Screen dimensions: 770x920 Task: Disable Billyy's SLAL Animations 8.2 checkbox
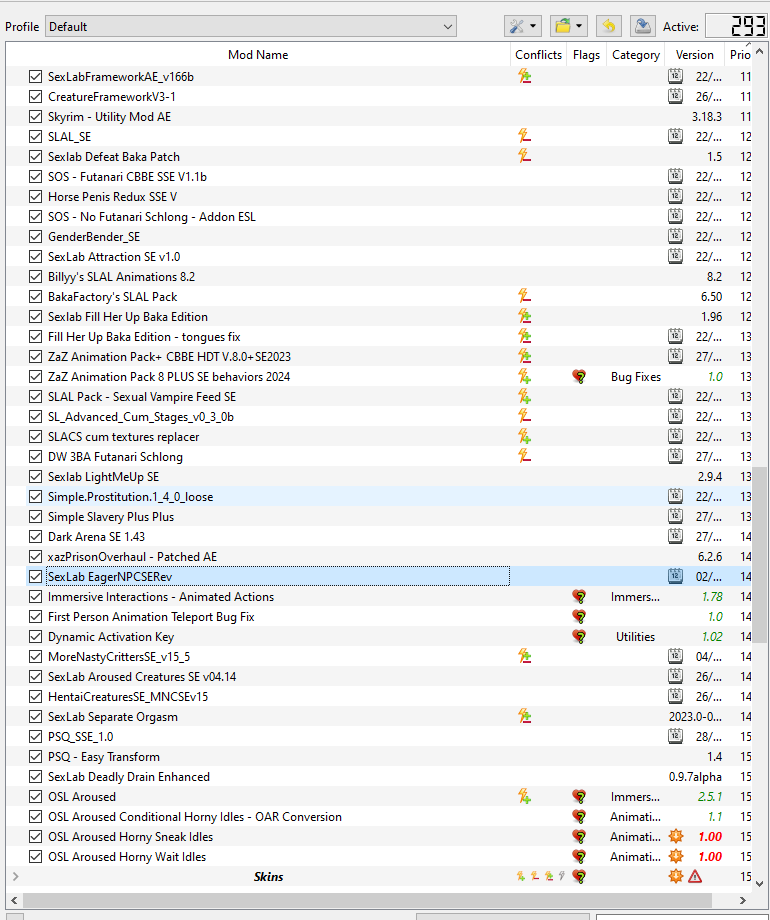(x=35, y=276)
